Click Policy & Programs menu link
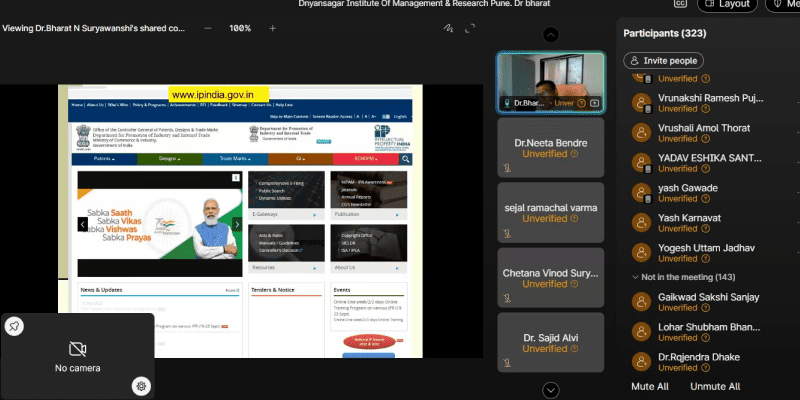The height and width of the screenshot is (400, 800). 149,105
